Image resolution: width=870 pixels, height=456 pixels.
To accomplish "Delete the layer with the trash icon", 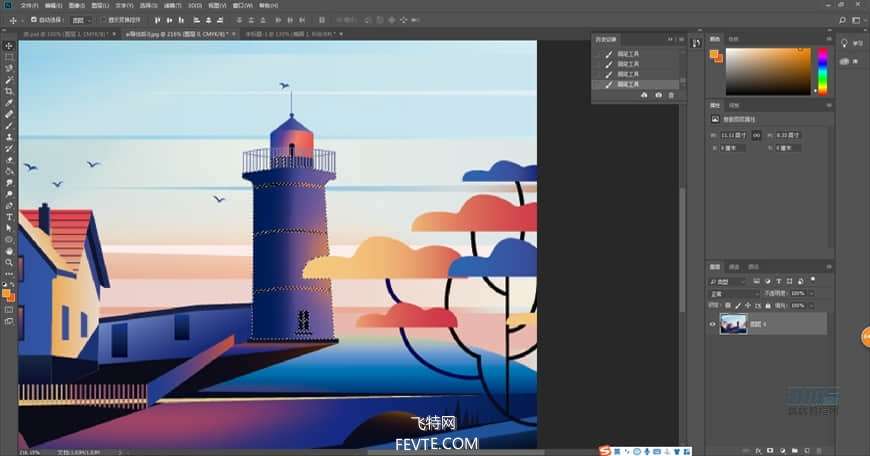I will tap(819, 450).
